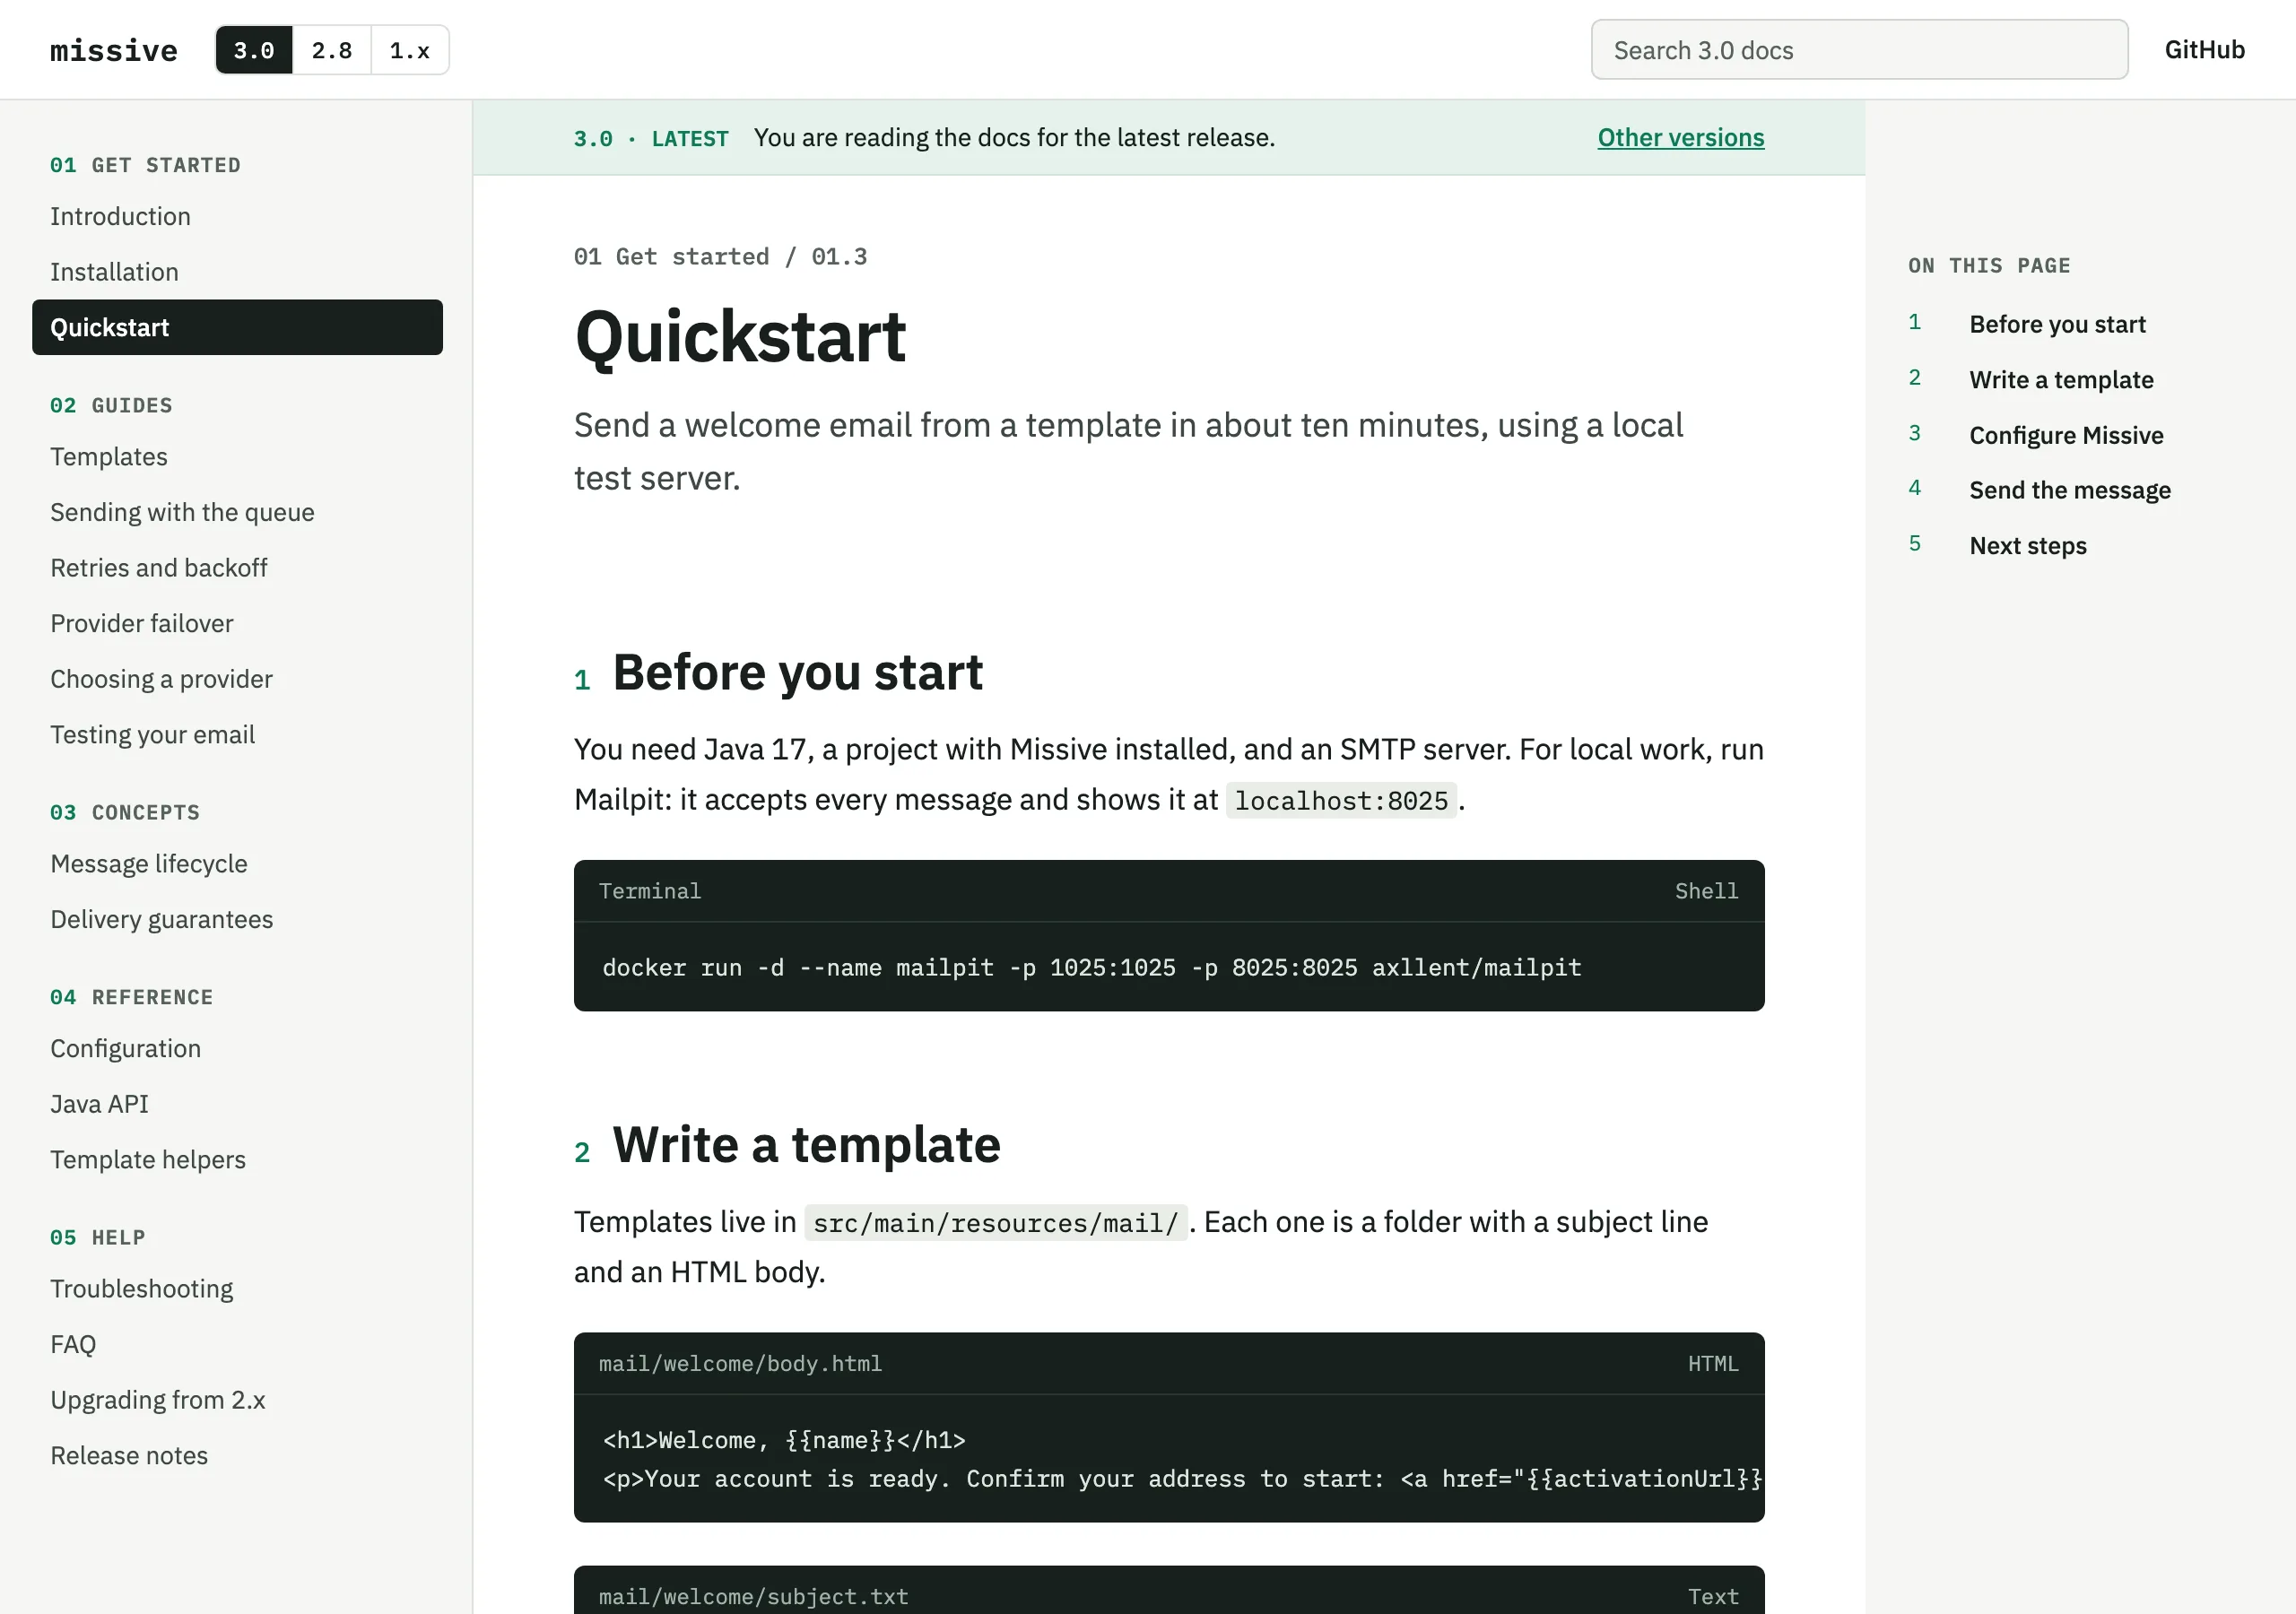Focus the Search 3.0 docs field
Screen dimensions: 2296x1614
[1859, 50]
